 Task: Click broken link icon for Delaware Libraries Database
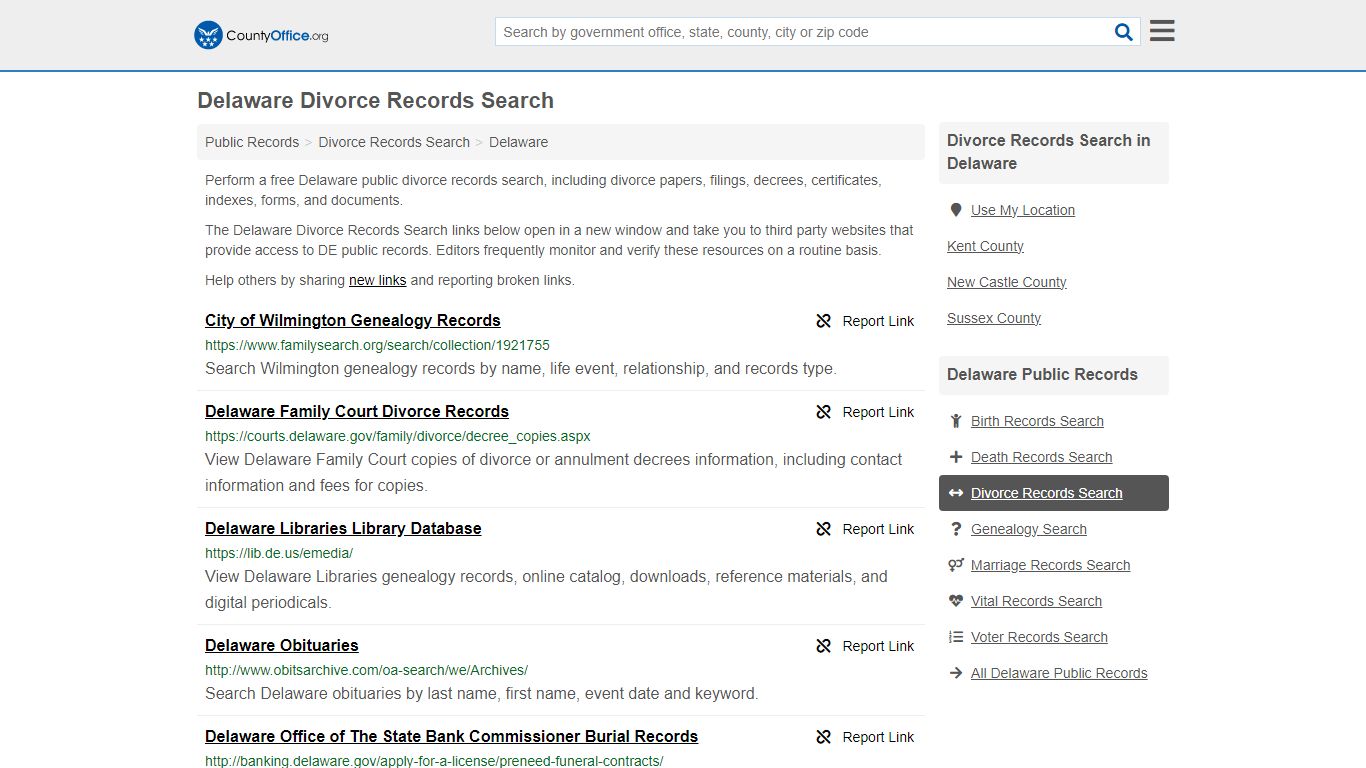[x=824, y=529]
